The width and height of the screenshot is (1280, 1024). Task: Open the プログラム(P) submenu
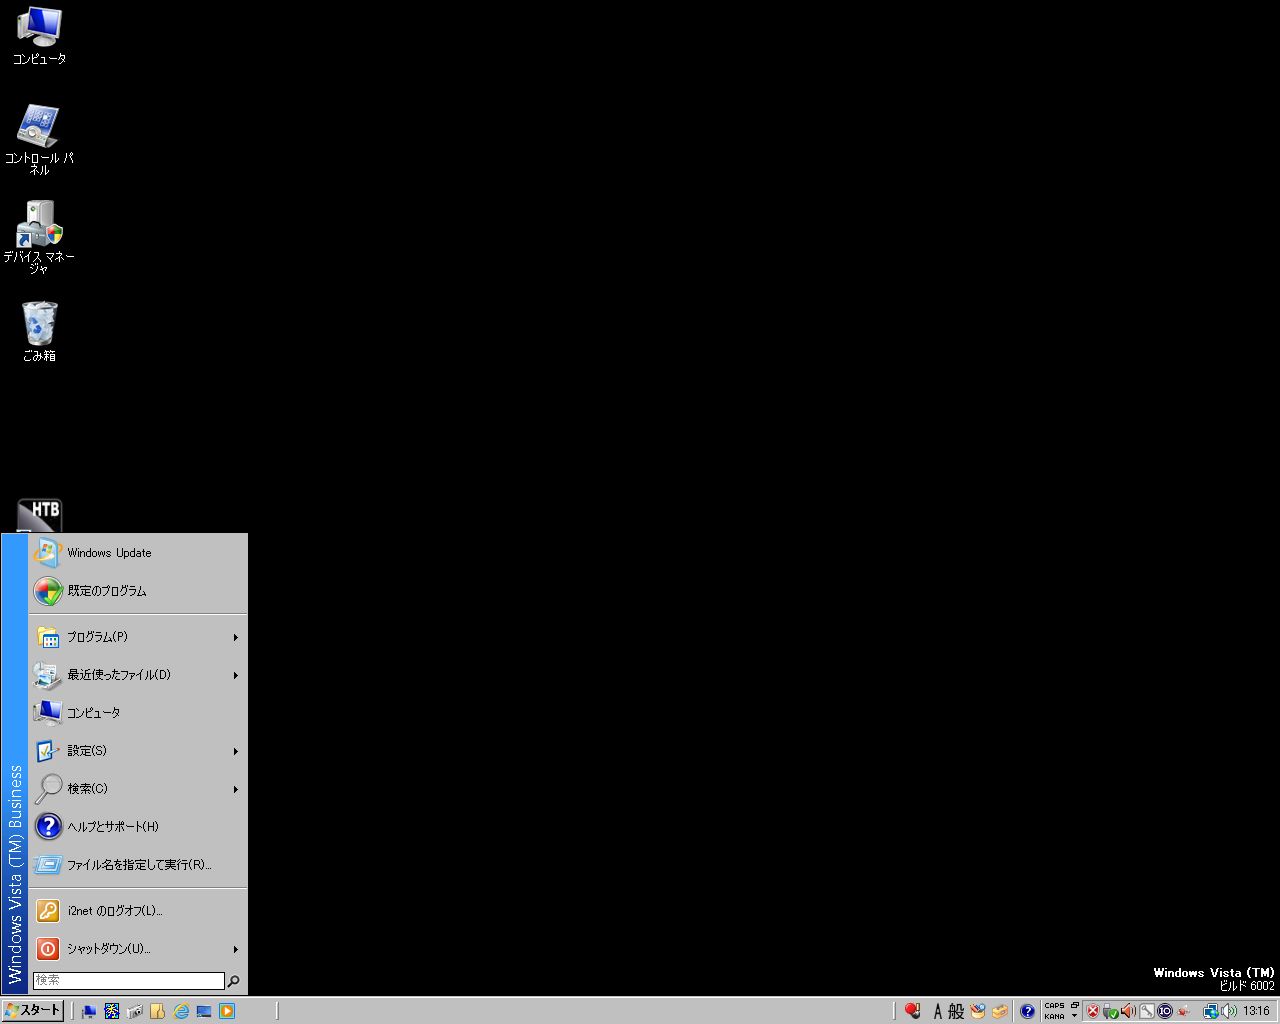(x=138, y=637)
